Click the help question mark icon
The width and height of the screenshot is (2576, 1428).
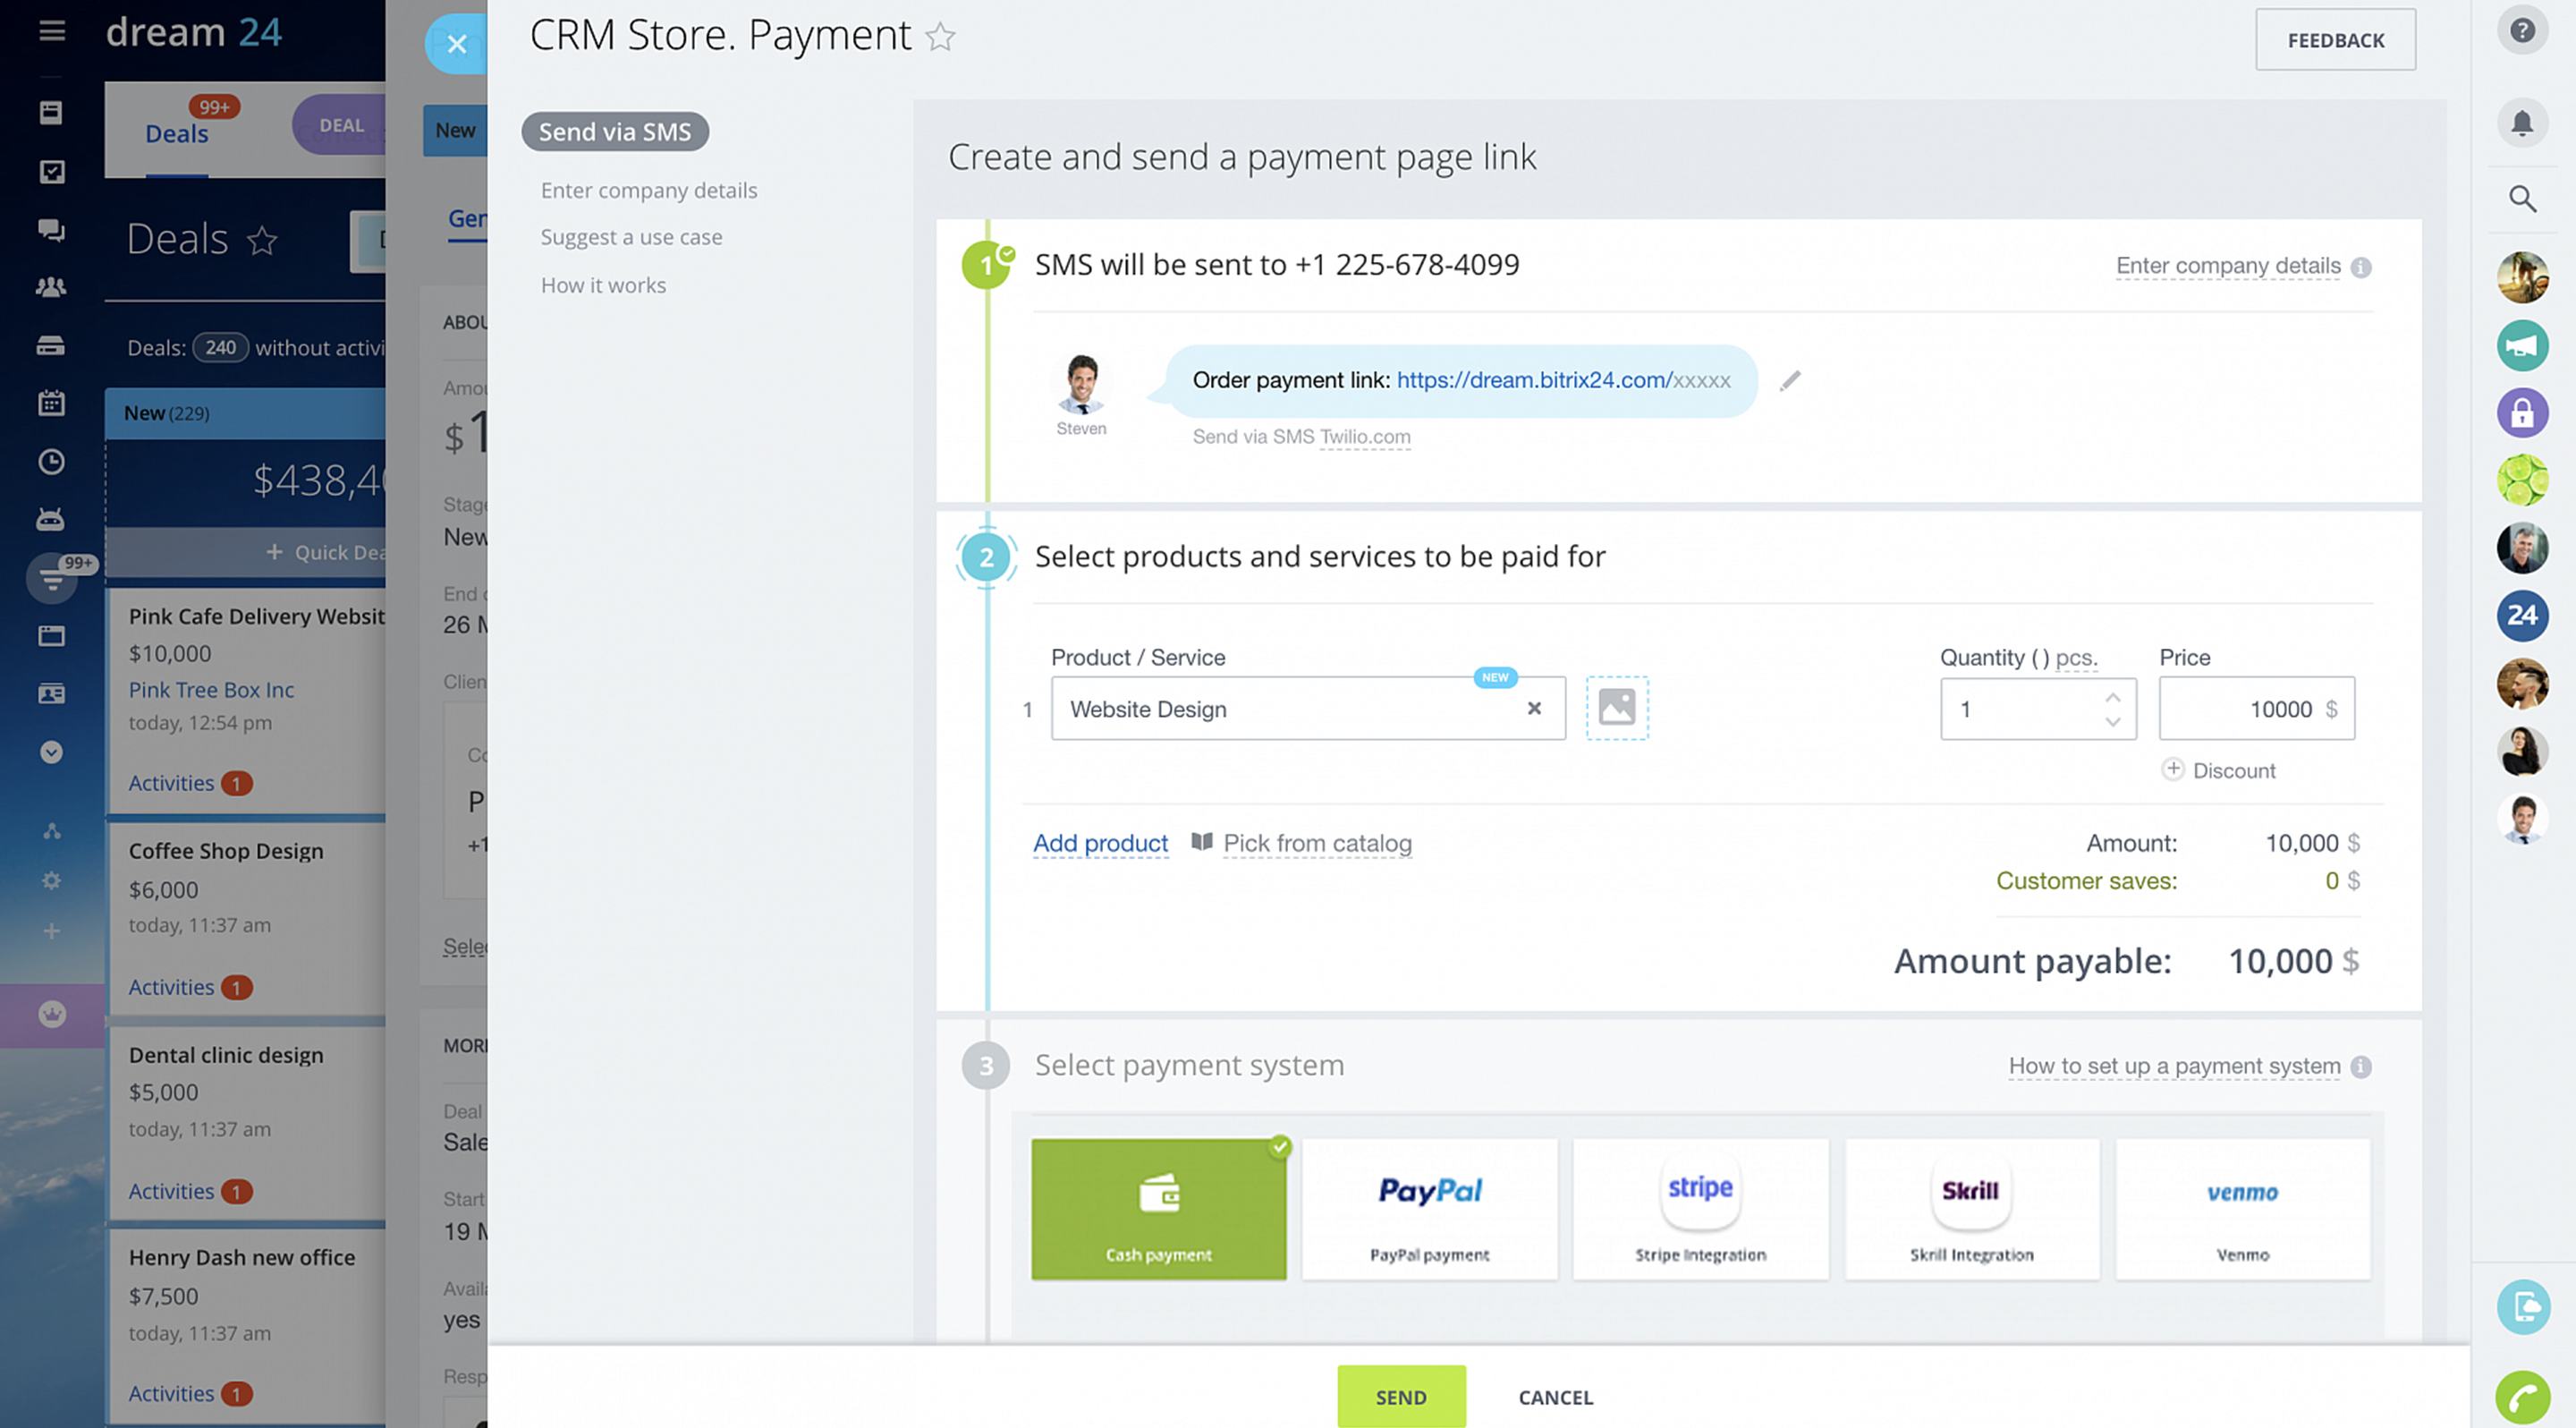tap(2521, 31)
